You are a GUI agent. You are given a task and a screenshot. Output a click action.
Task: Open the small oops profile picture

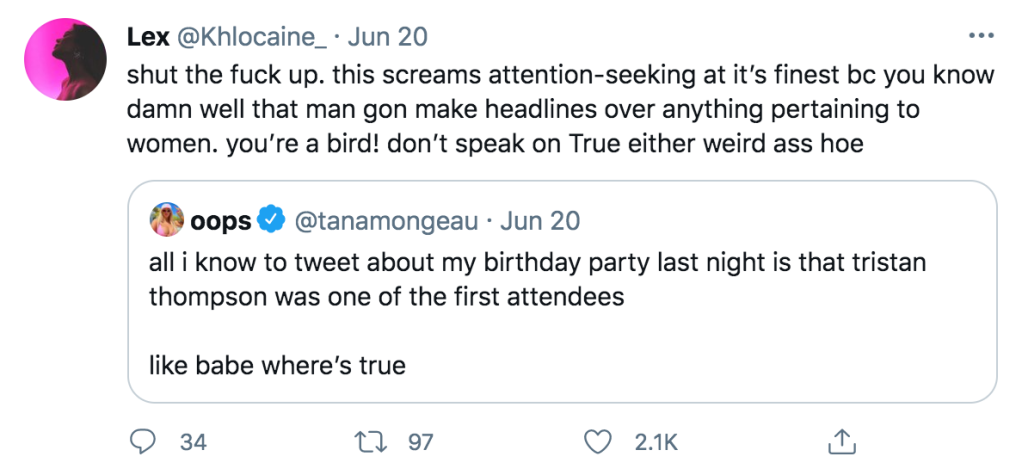click(165, 220)
